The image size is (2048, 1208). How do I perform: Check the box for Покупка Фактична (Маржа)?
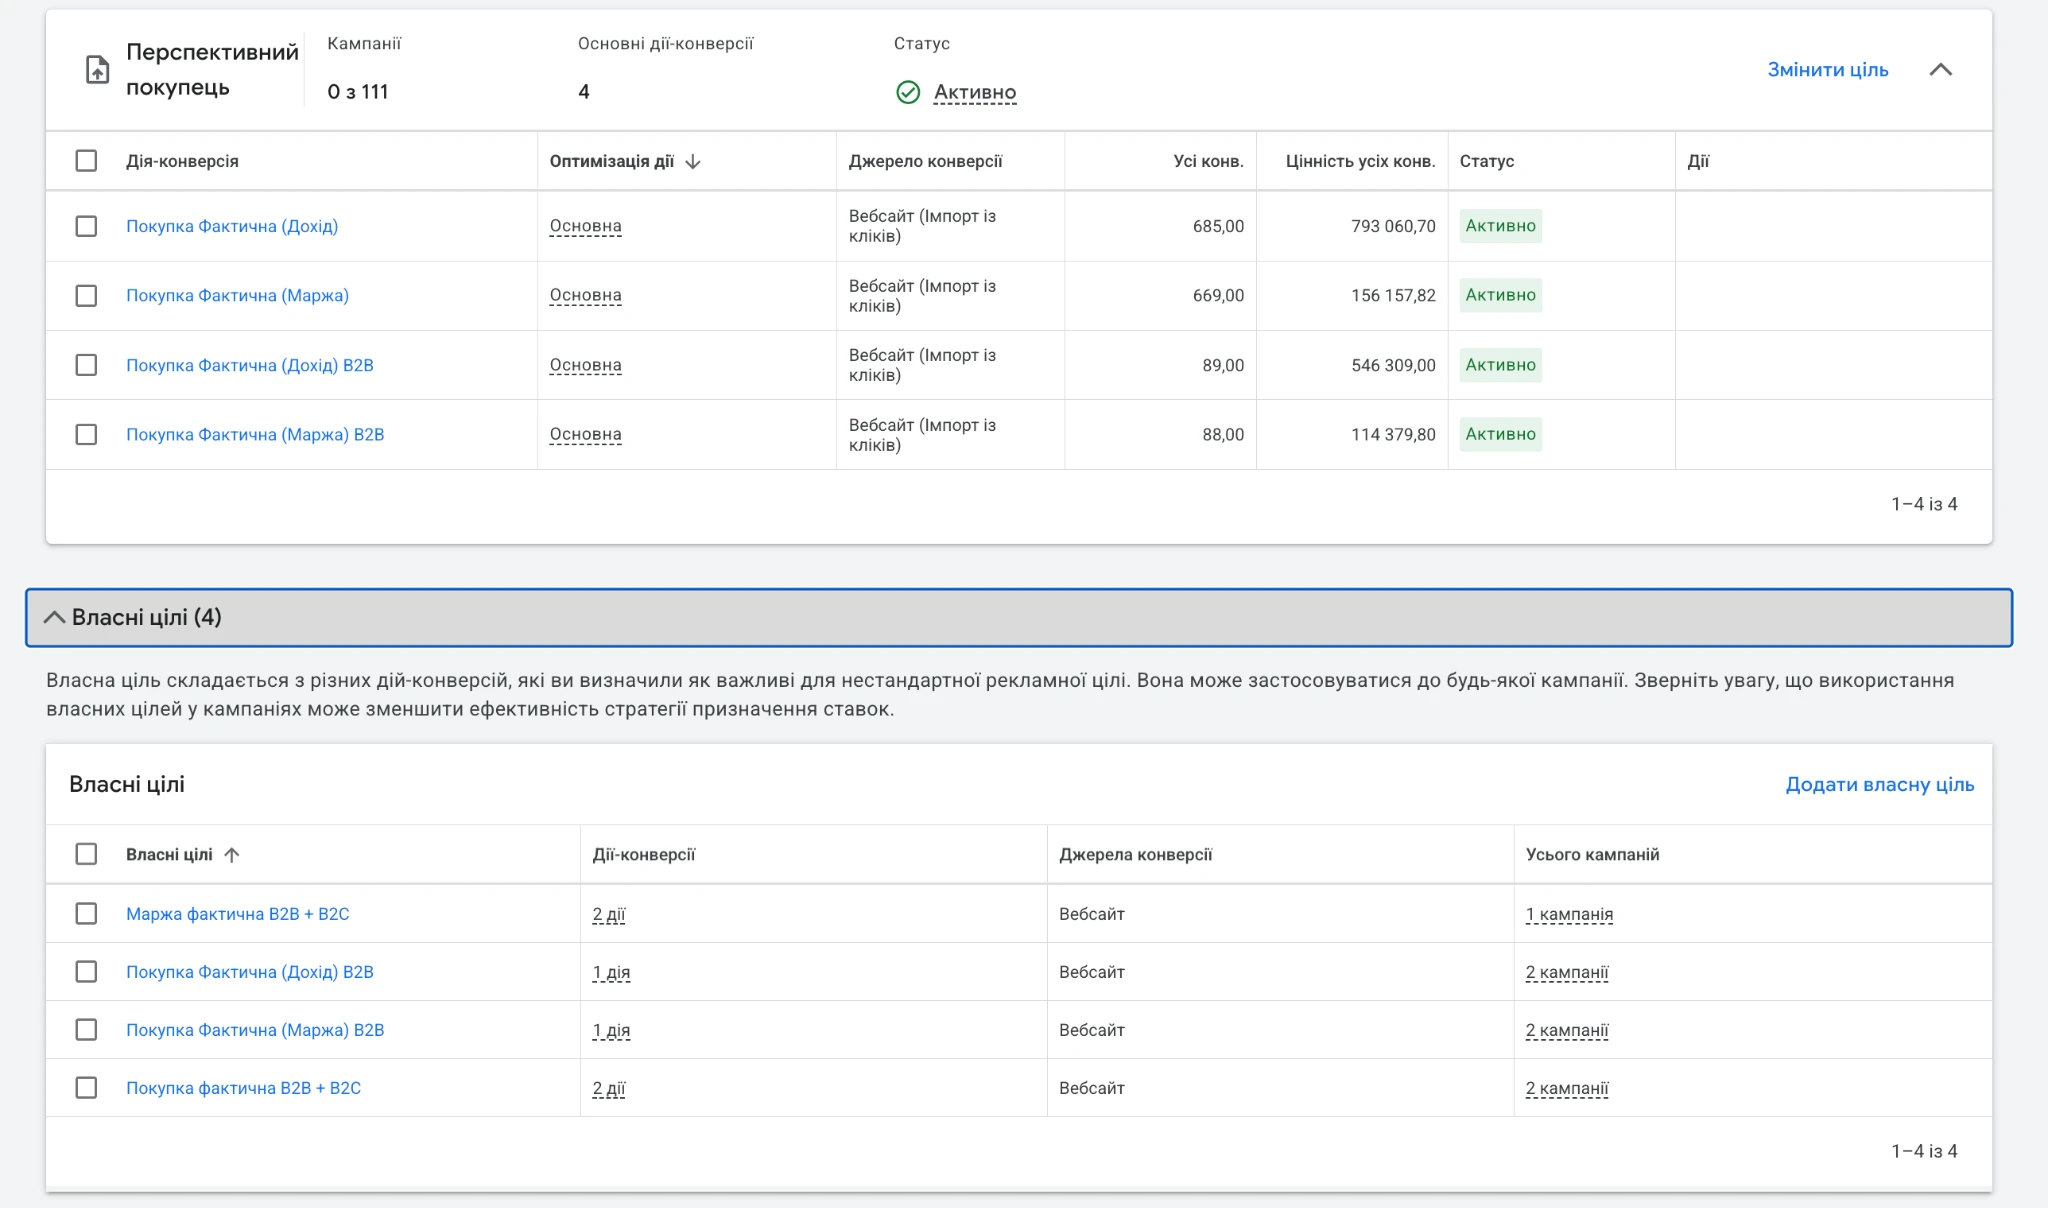[x=86, y=295]
